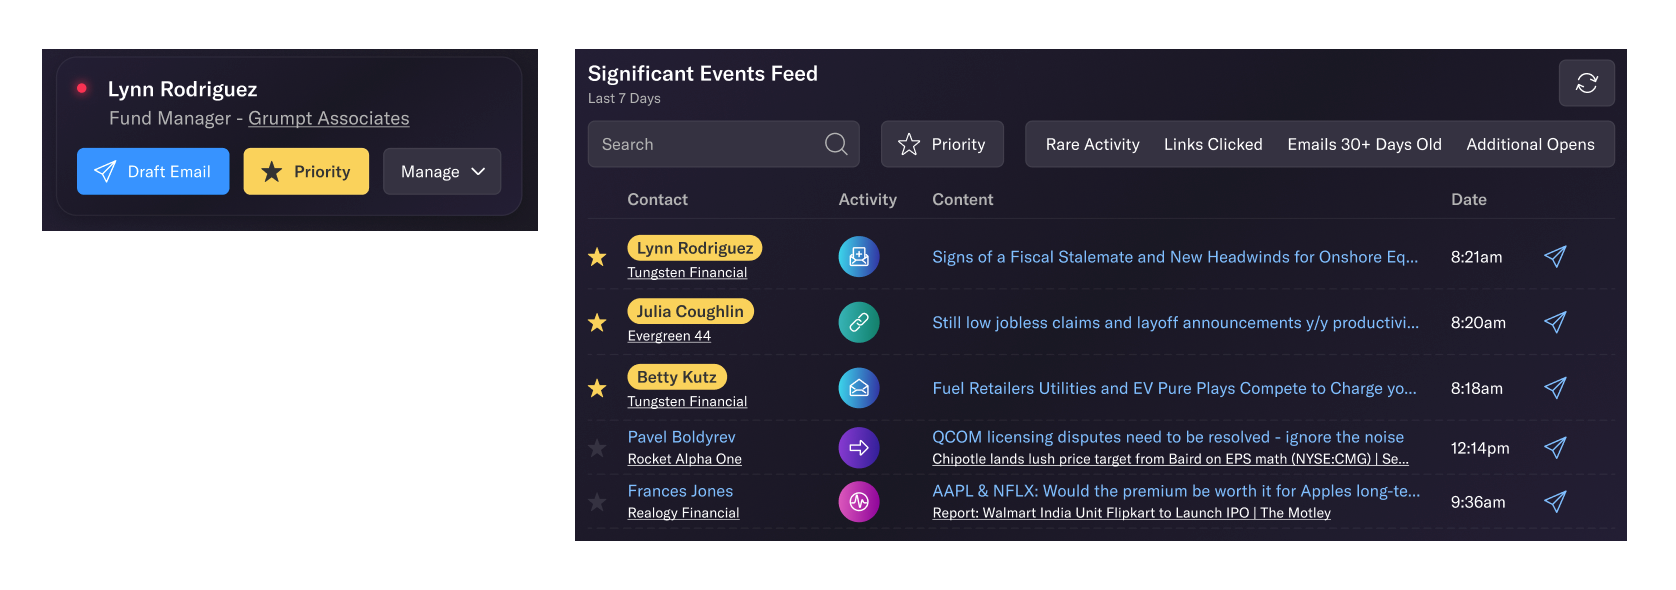Switch to Emails 30+ Days Old tab
This screenshot has height=590, width=1676.
click(x=1364, y=144)
